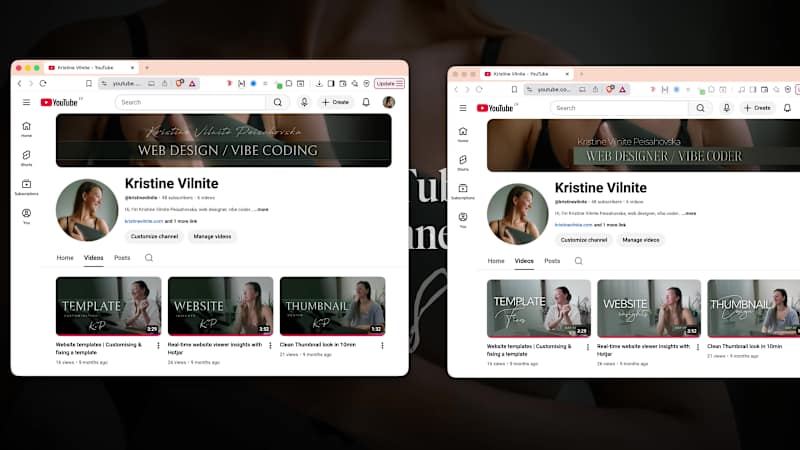Click Manage videos button in left window
The image size is (800, 450).
pyautogui.click(x=212, y=237)
